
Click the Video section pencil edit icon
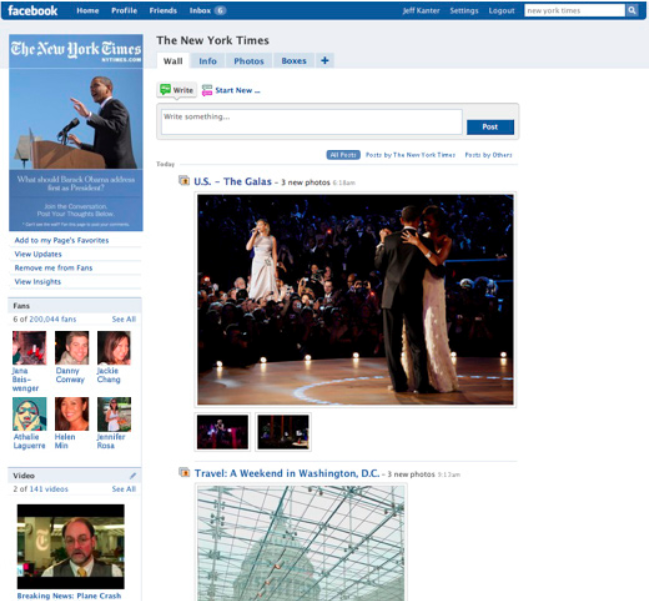tap(133, 475)
